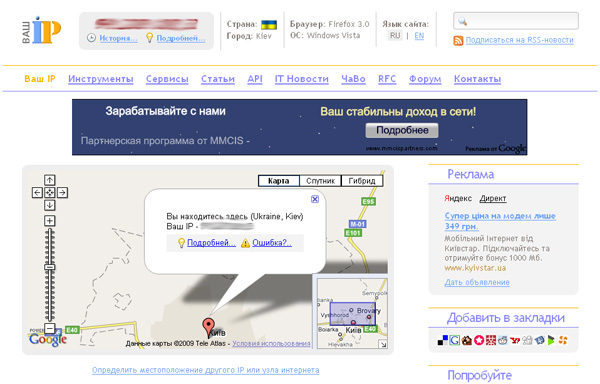Open the Директ link
This screenshot has width=600, height=384.
493,198
